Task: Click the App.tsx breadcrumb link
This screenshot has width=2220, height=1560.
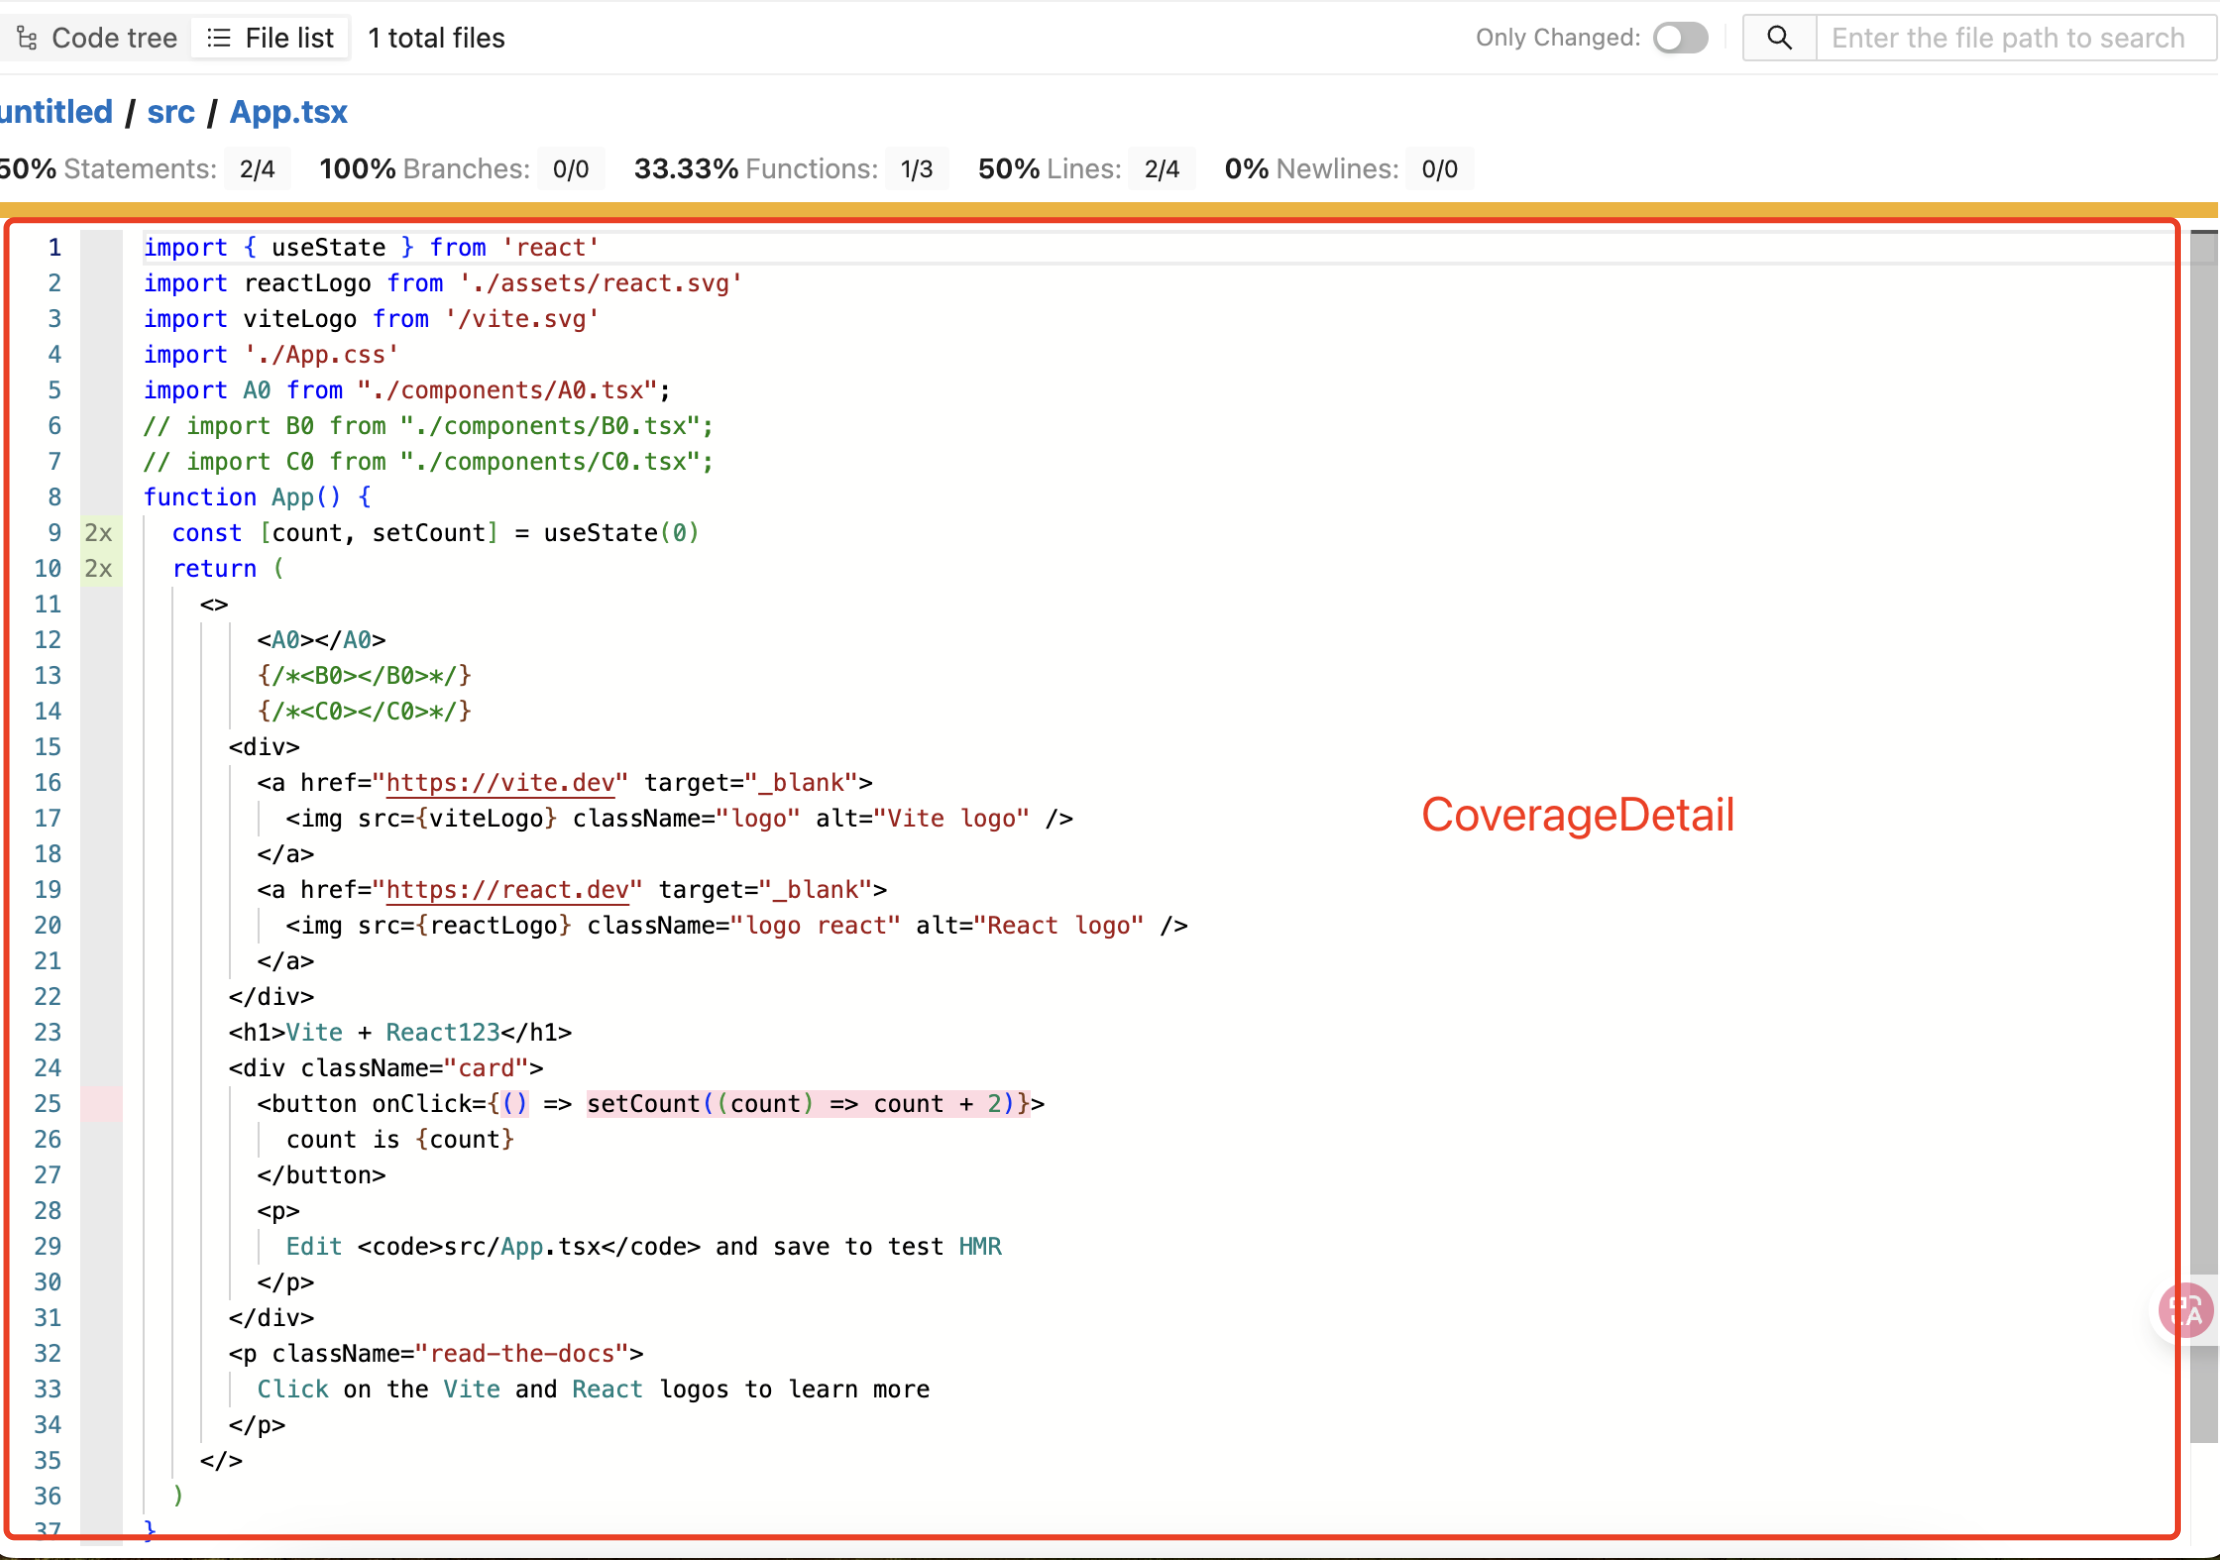Action: (288, 111)
